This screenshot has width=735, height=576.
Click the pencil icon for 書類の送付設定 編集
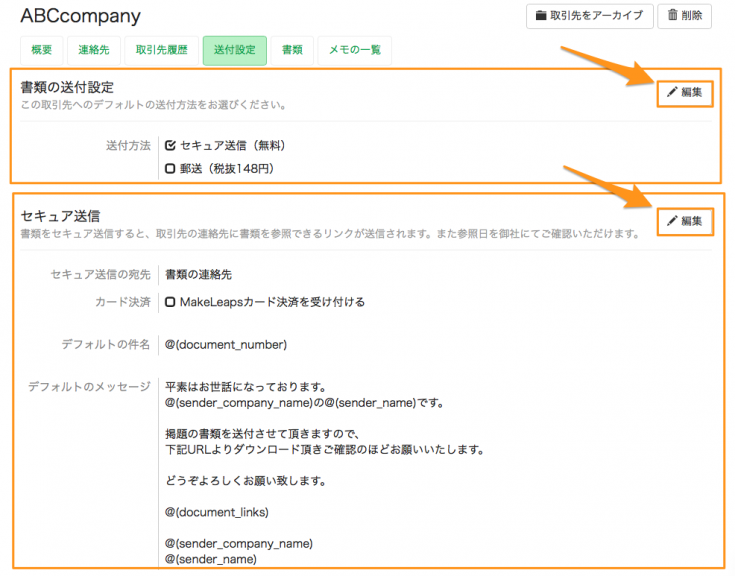pyautogui.click(x=672, y=93)
